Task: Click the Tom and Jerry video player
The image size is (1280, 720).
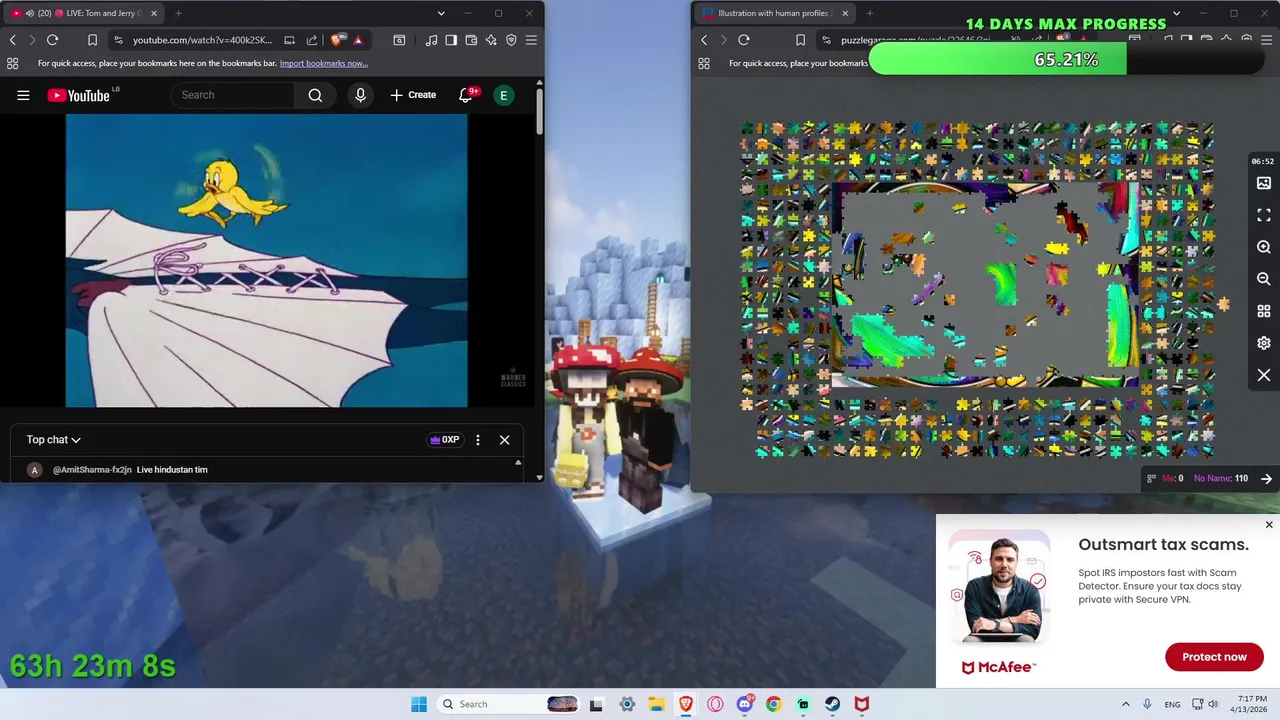Action: tap(267, 261)
